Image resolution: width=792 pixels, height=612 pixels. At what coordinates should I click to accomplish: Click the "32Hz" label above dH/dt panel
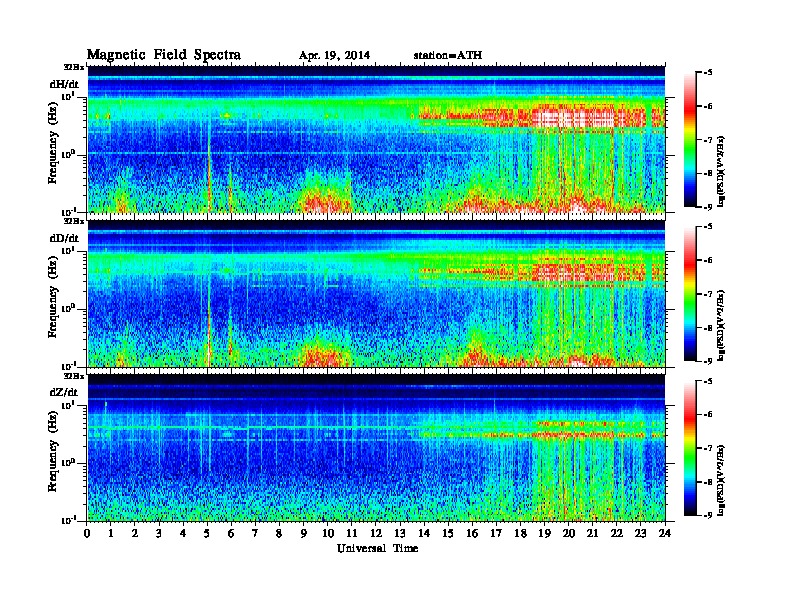73,67
